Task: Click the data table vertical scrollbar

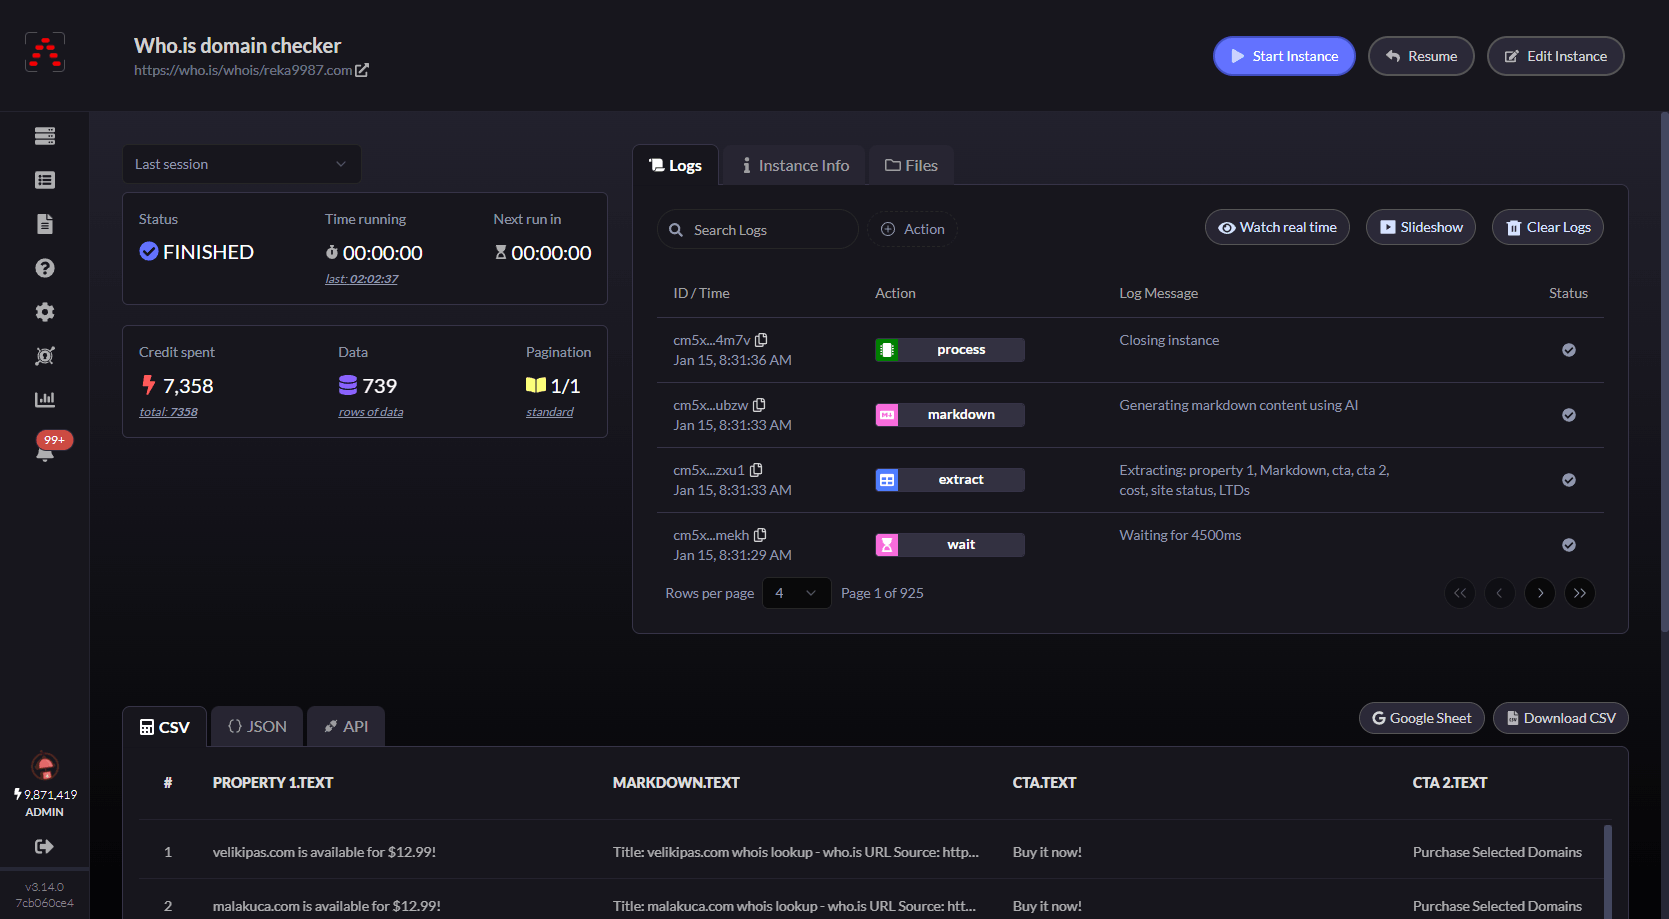Action: coord(1608,866)
